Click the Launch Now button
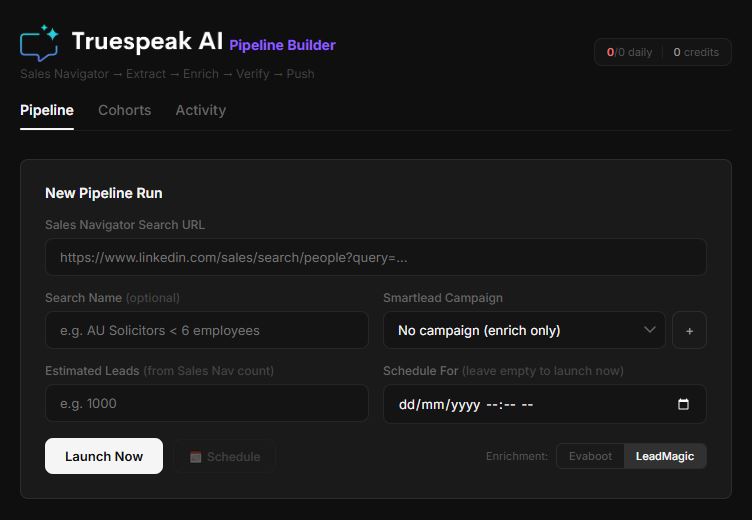Viewport: 752px width, 520px height. [104, 456]
